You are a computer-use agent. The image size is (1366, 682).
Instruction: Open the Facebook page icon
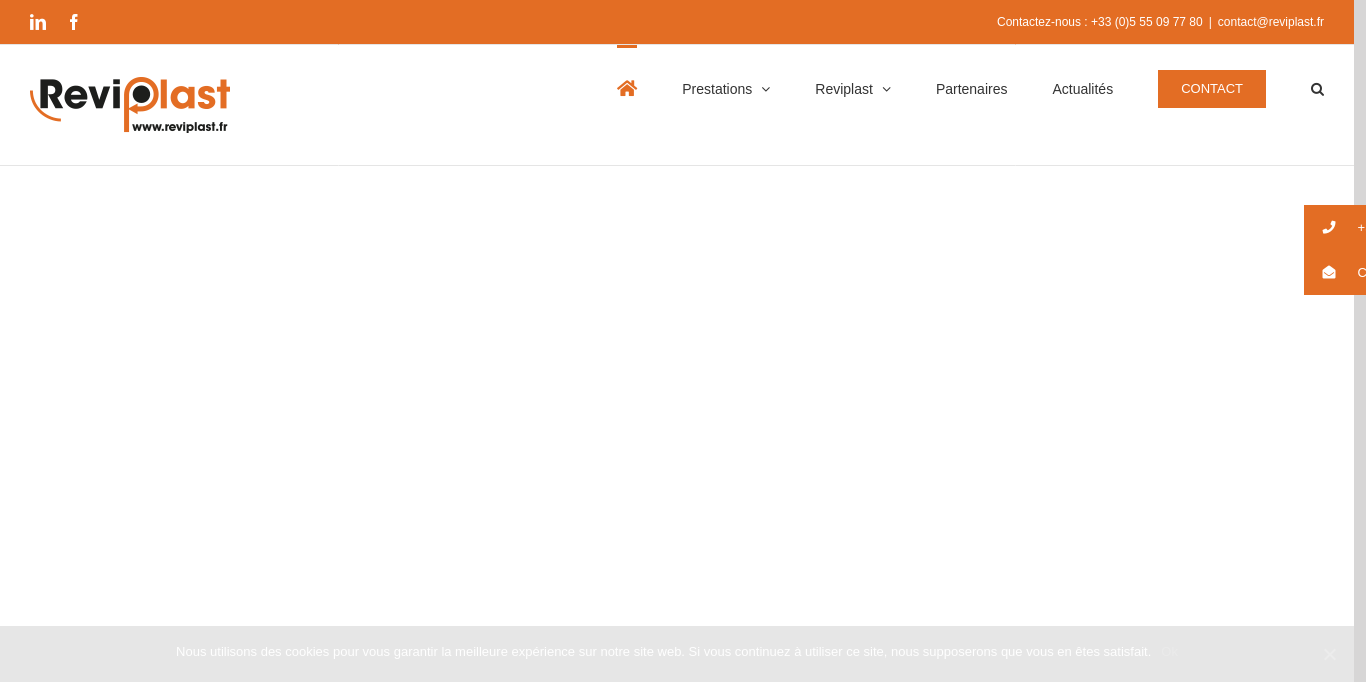(x=74, y=22)
